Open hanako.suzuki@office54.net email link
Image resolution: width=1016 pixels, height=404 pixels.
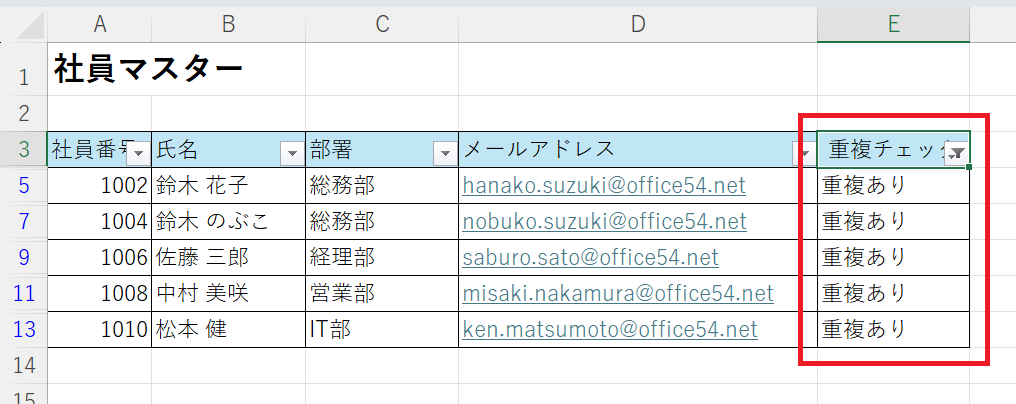click(x=604, y=185)
